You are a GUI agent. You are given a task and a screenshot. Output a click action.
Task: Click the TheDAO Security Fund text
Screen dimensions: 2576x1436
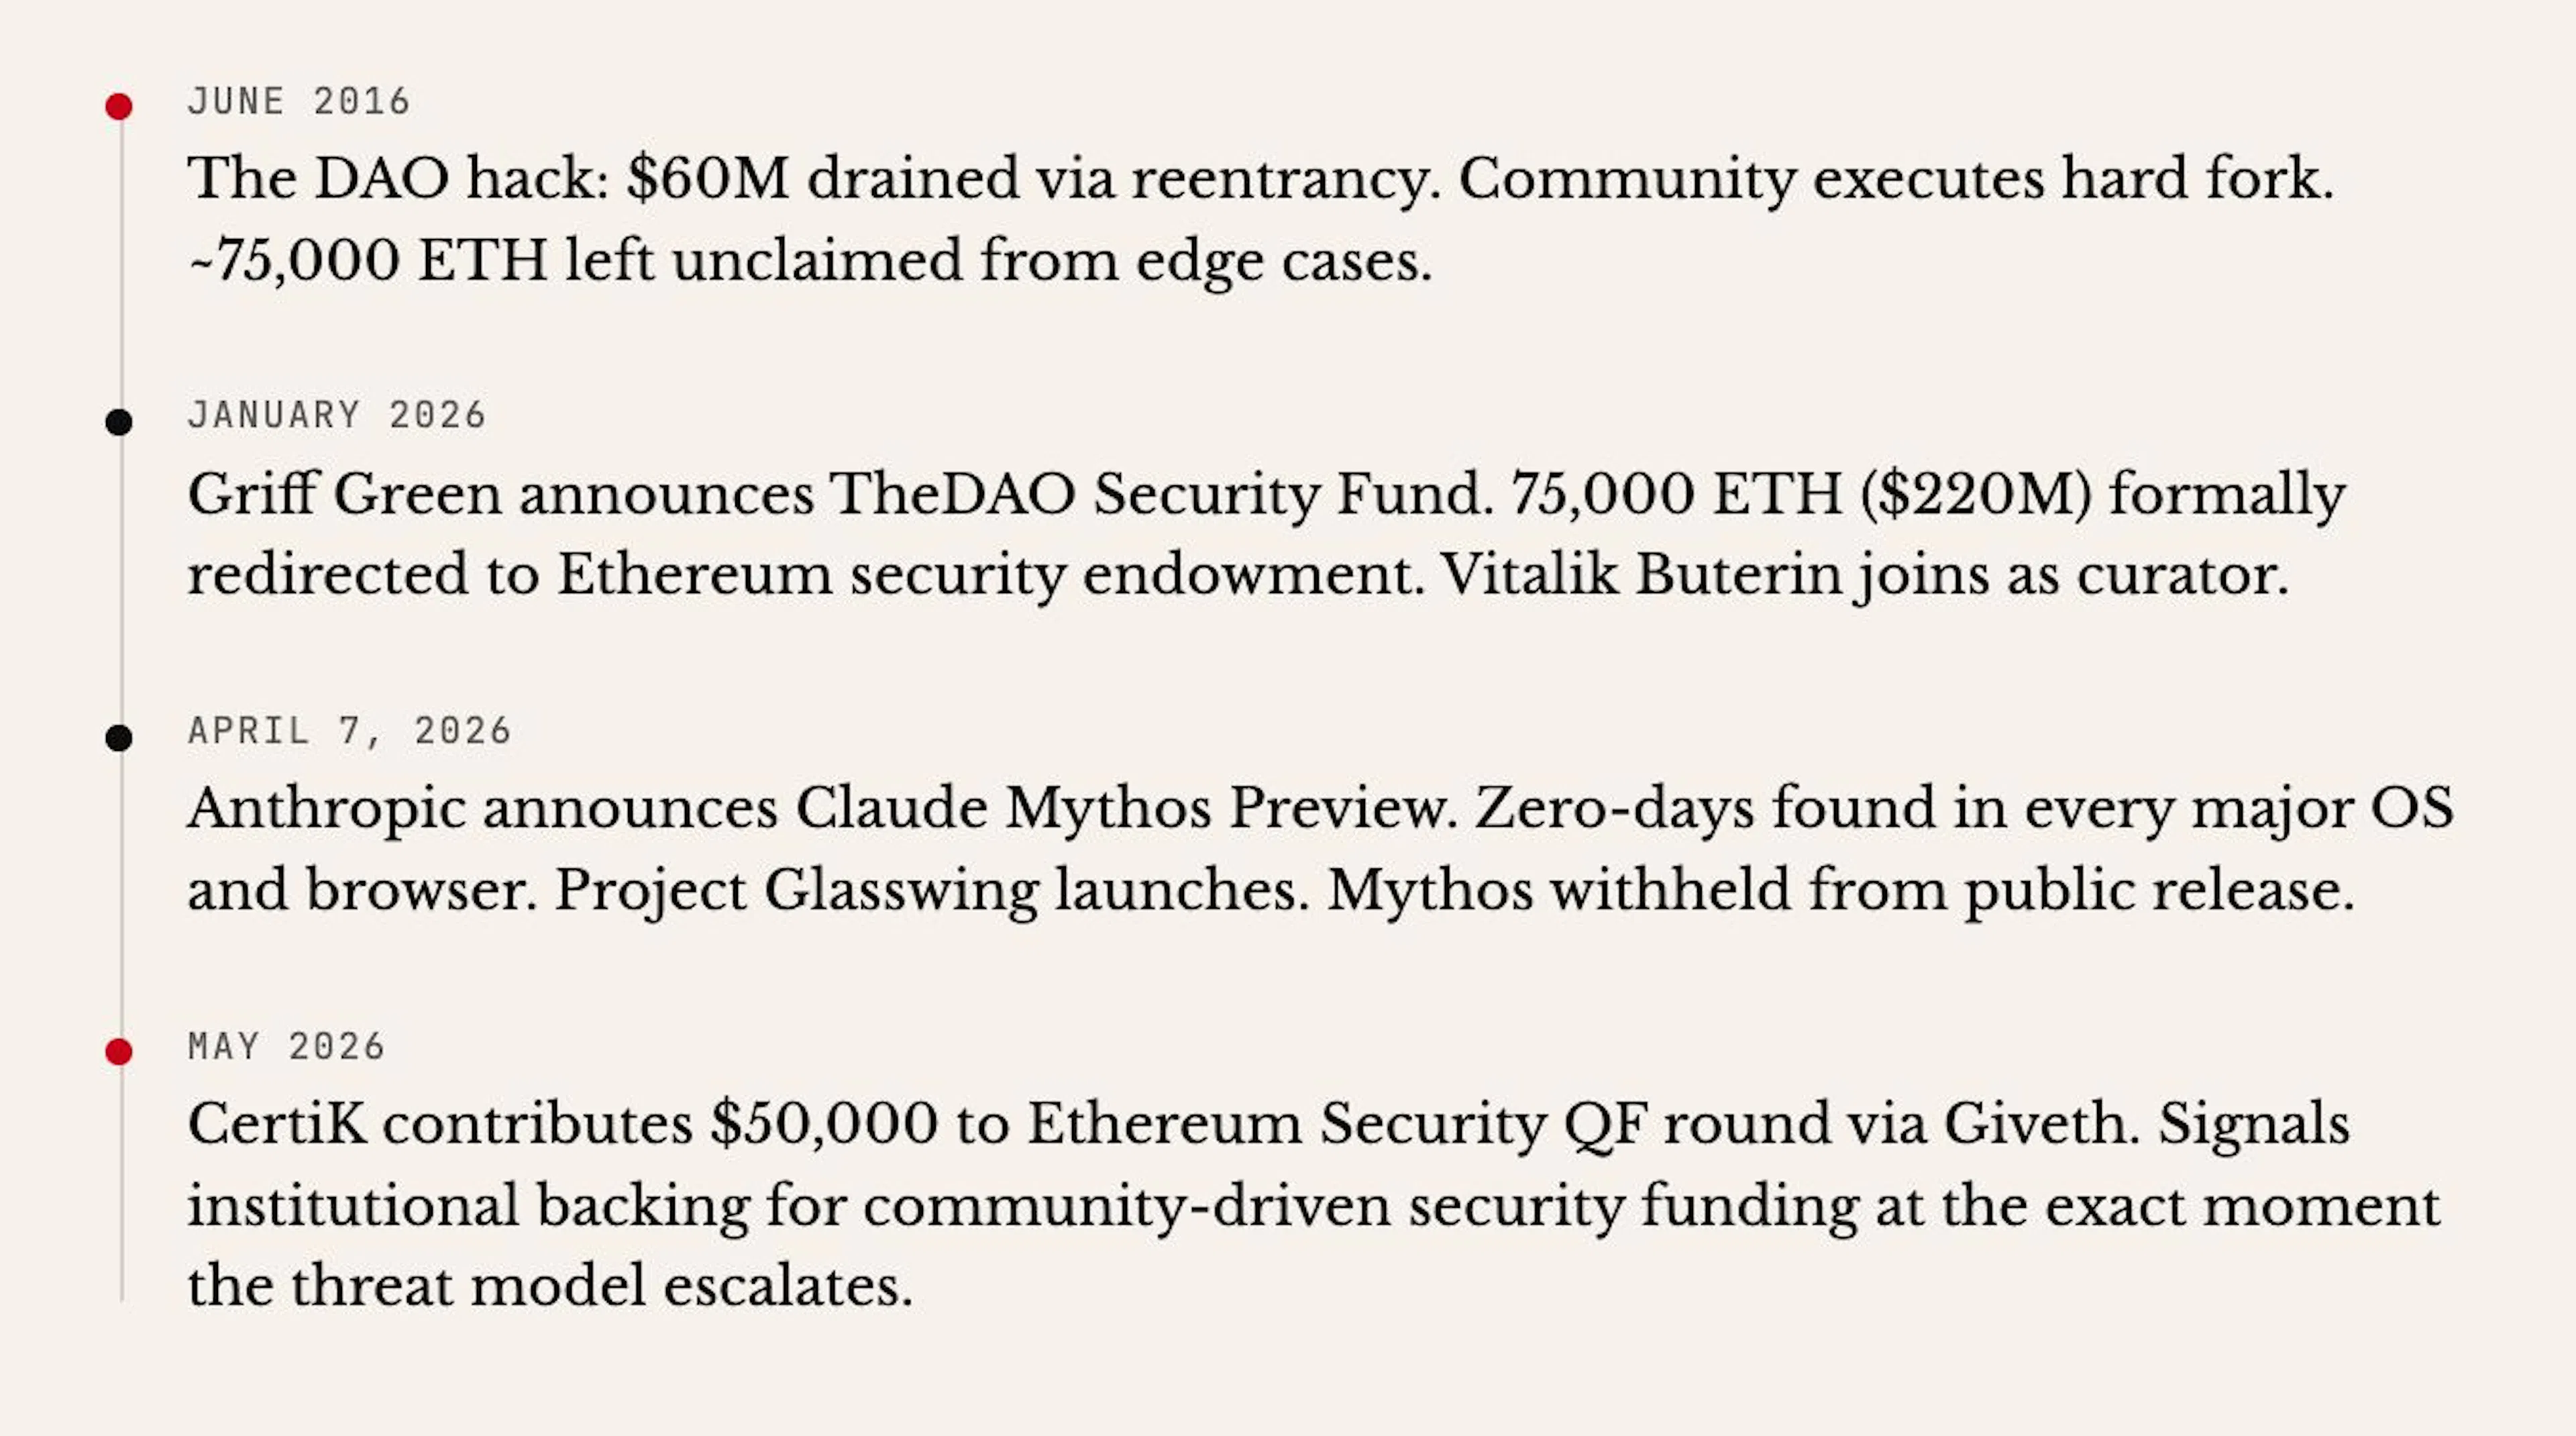tap(1160, 495)
